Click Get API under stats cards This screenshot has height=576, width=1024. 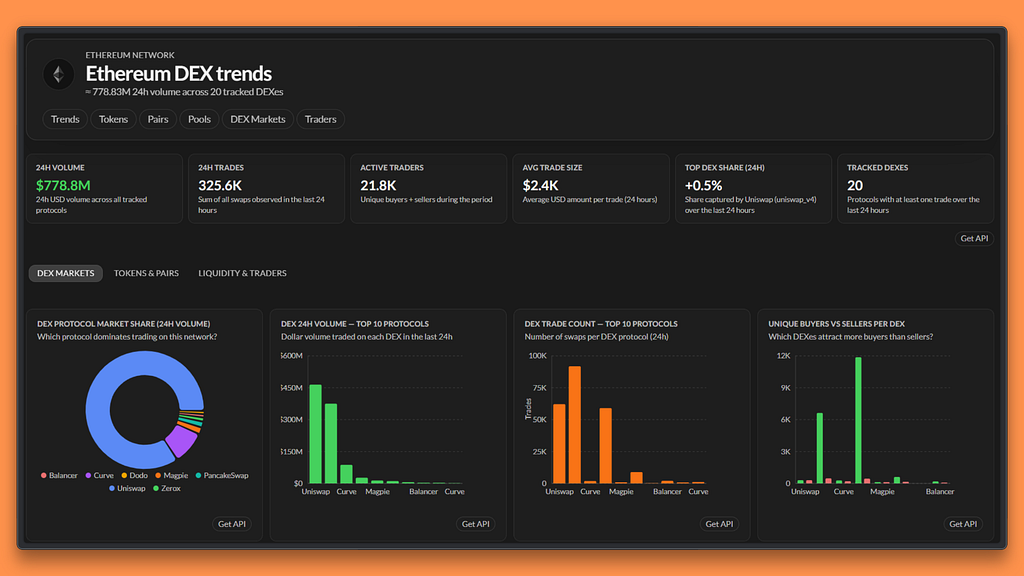click(x=974, y=238)
